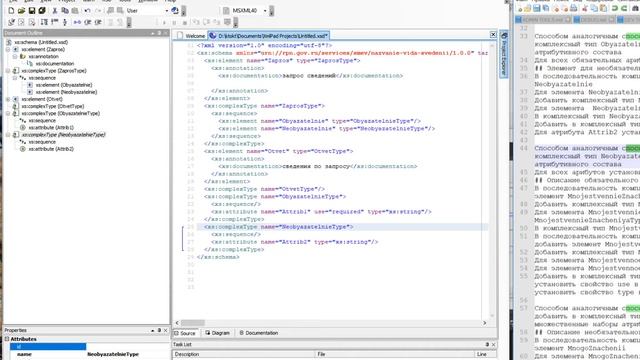Screen dimensions: 640x360
Task: Click the name property value NeobyazatelnieType
Action: pos(113,354)
